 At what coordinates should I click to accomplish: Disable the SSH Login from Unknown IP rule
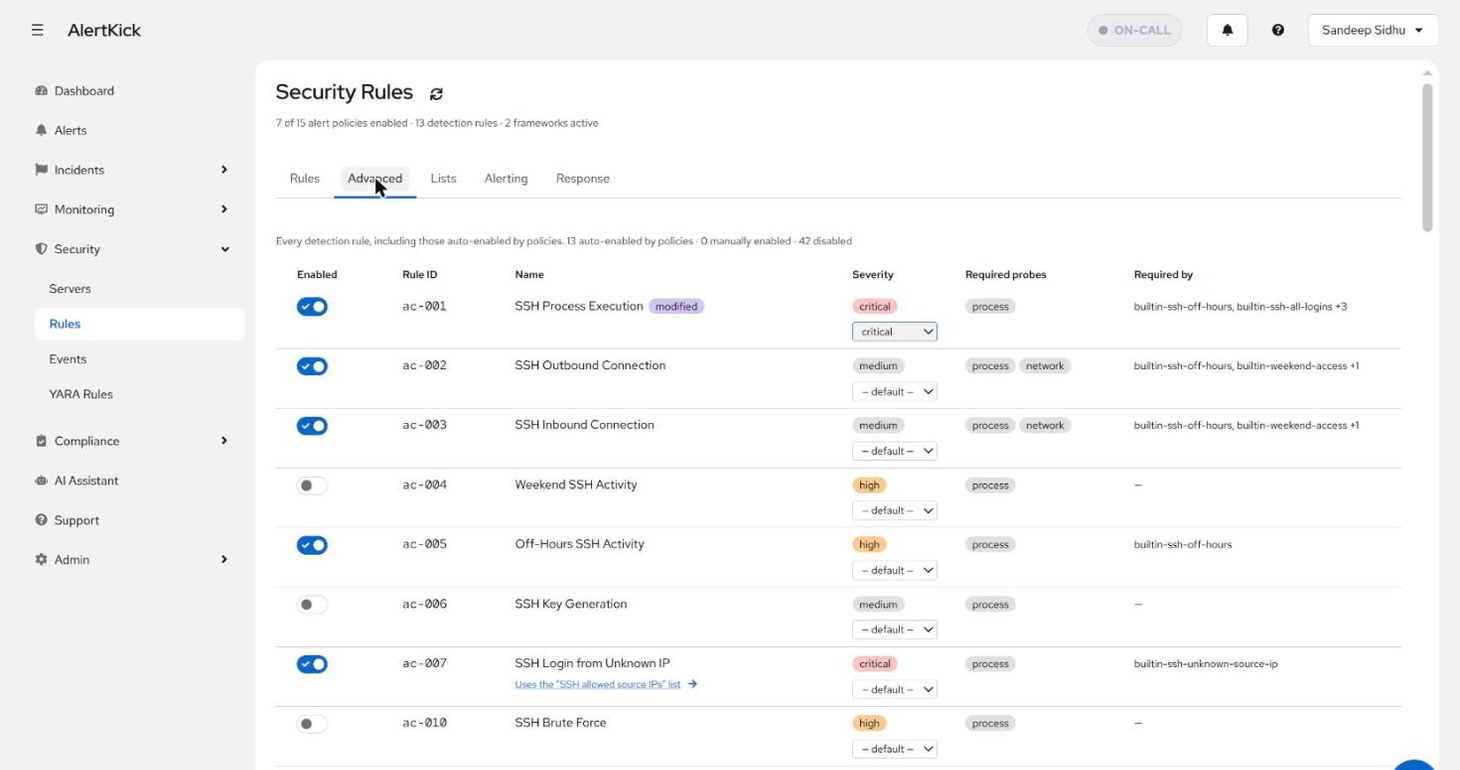pos(312,664)
